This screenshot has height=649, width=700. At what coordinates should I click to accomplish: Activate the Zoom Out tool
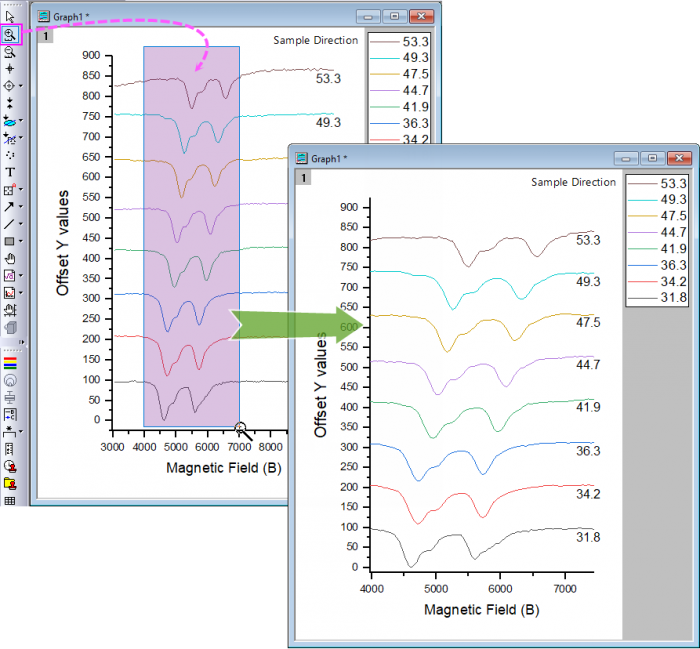pyautogui.click(x=10, y=52)
